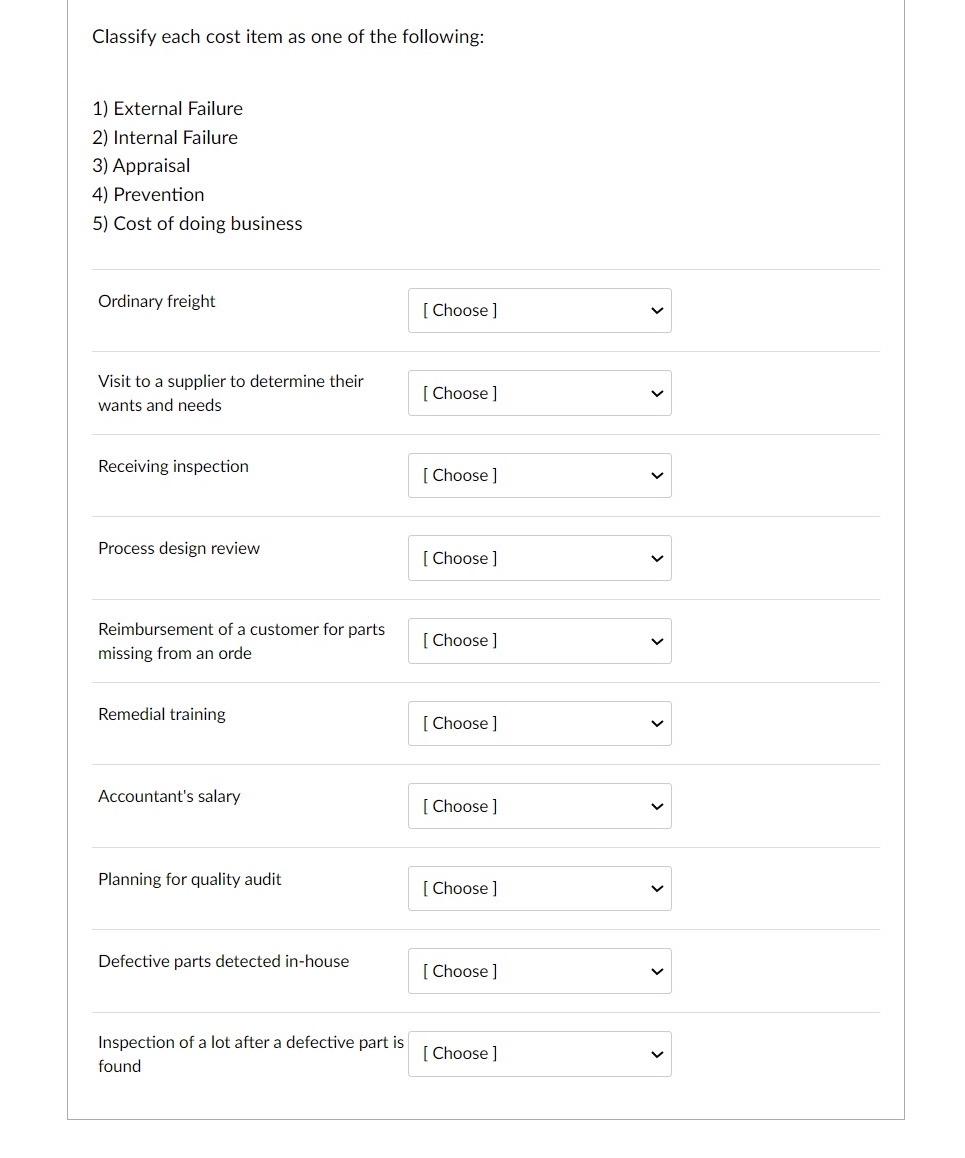Open the Remedial training classification dropdown

pos(540,723)
